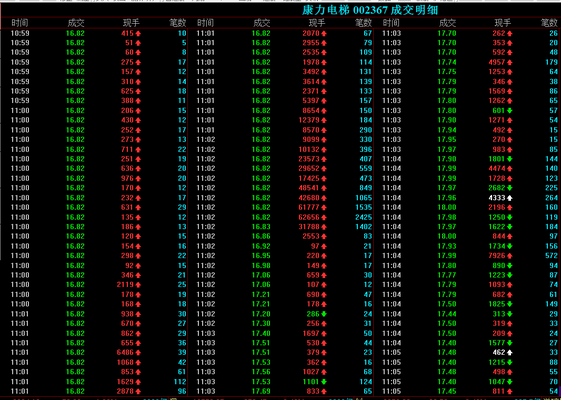
Task: Click the volume cell 48541
Action: (309, 188)
